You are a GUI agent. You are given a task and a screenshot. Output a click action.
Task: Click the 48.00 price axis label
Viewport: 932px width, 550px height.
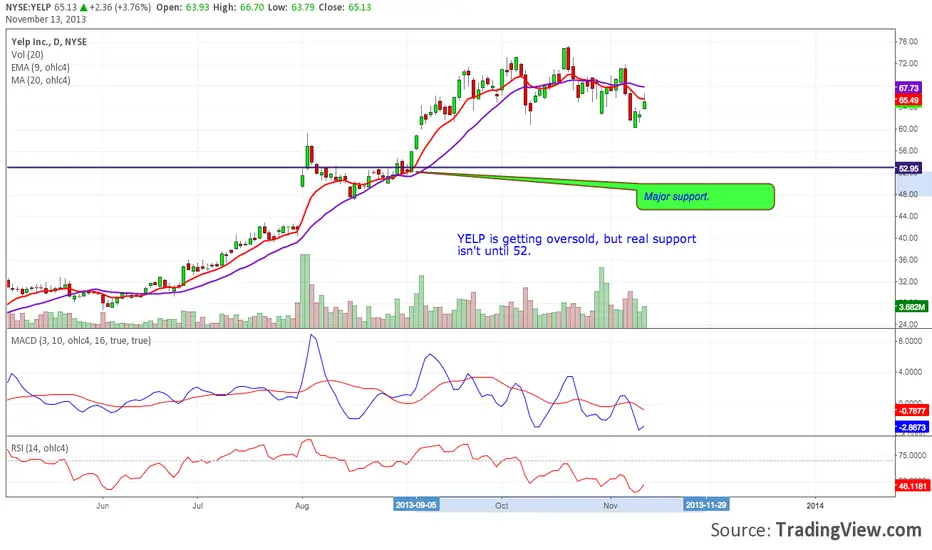click(x=908, y=194)
